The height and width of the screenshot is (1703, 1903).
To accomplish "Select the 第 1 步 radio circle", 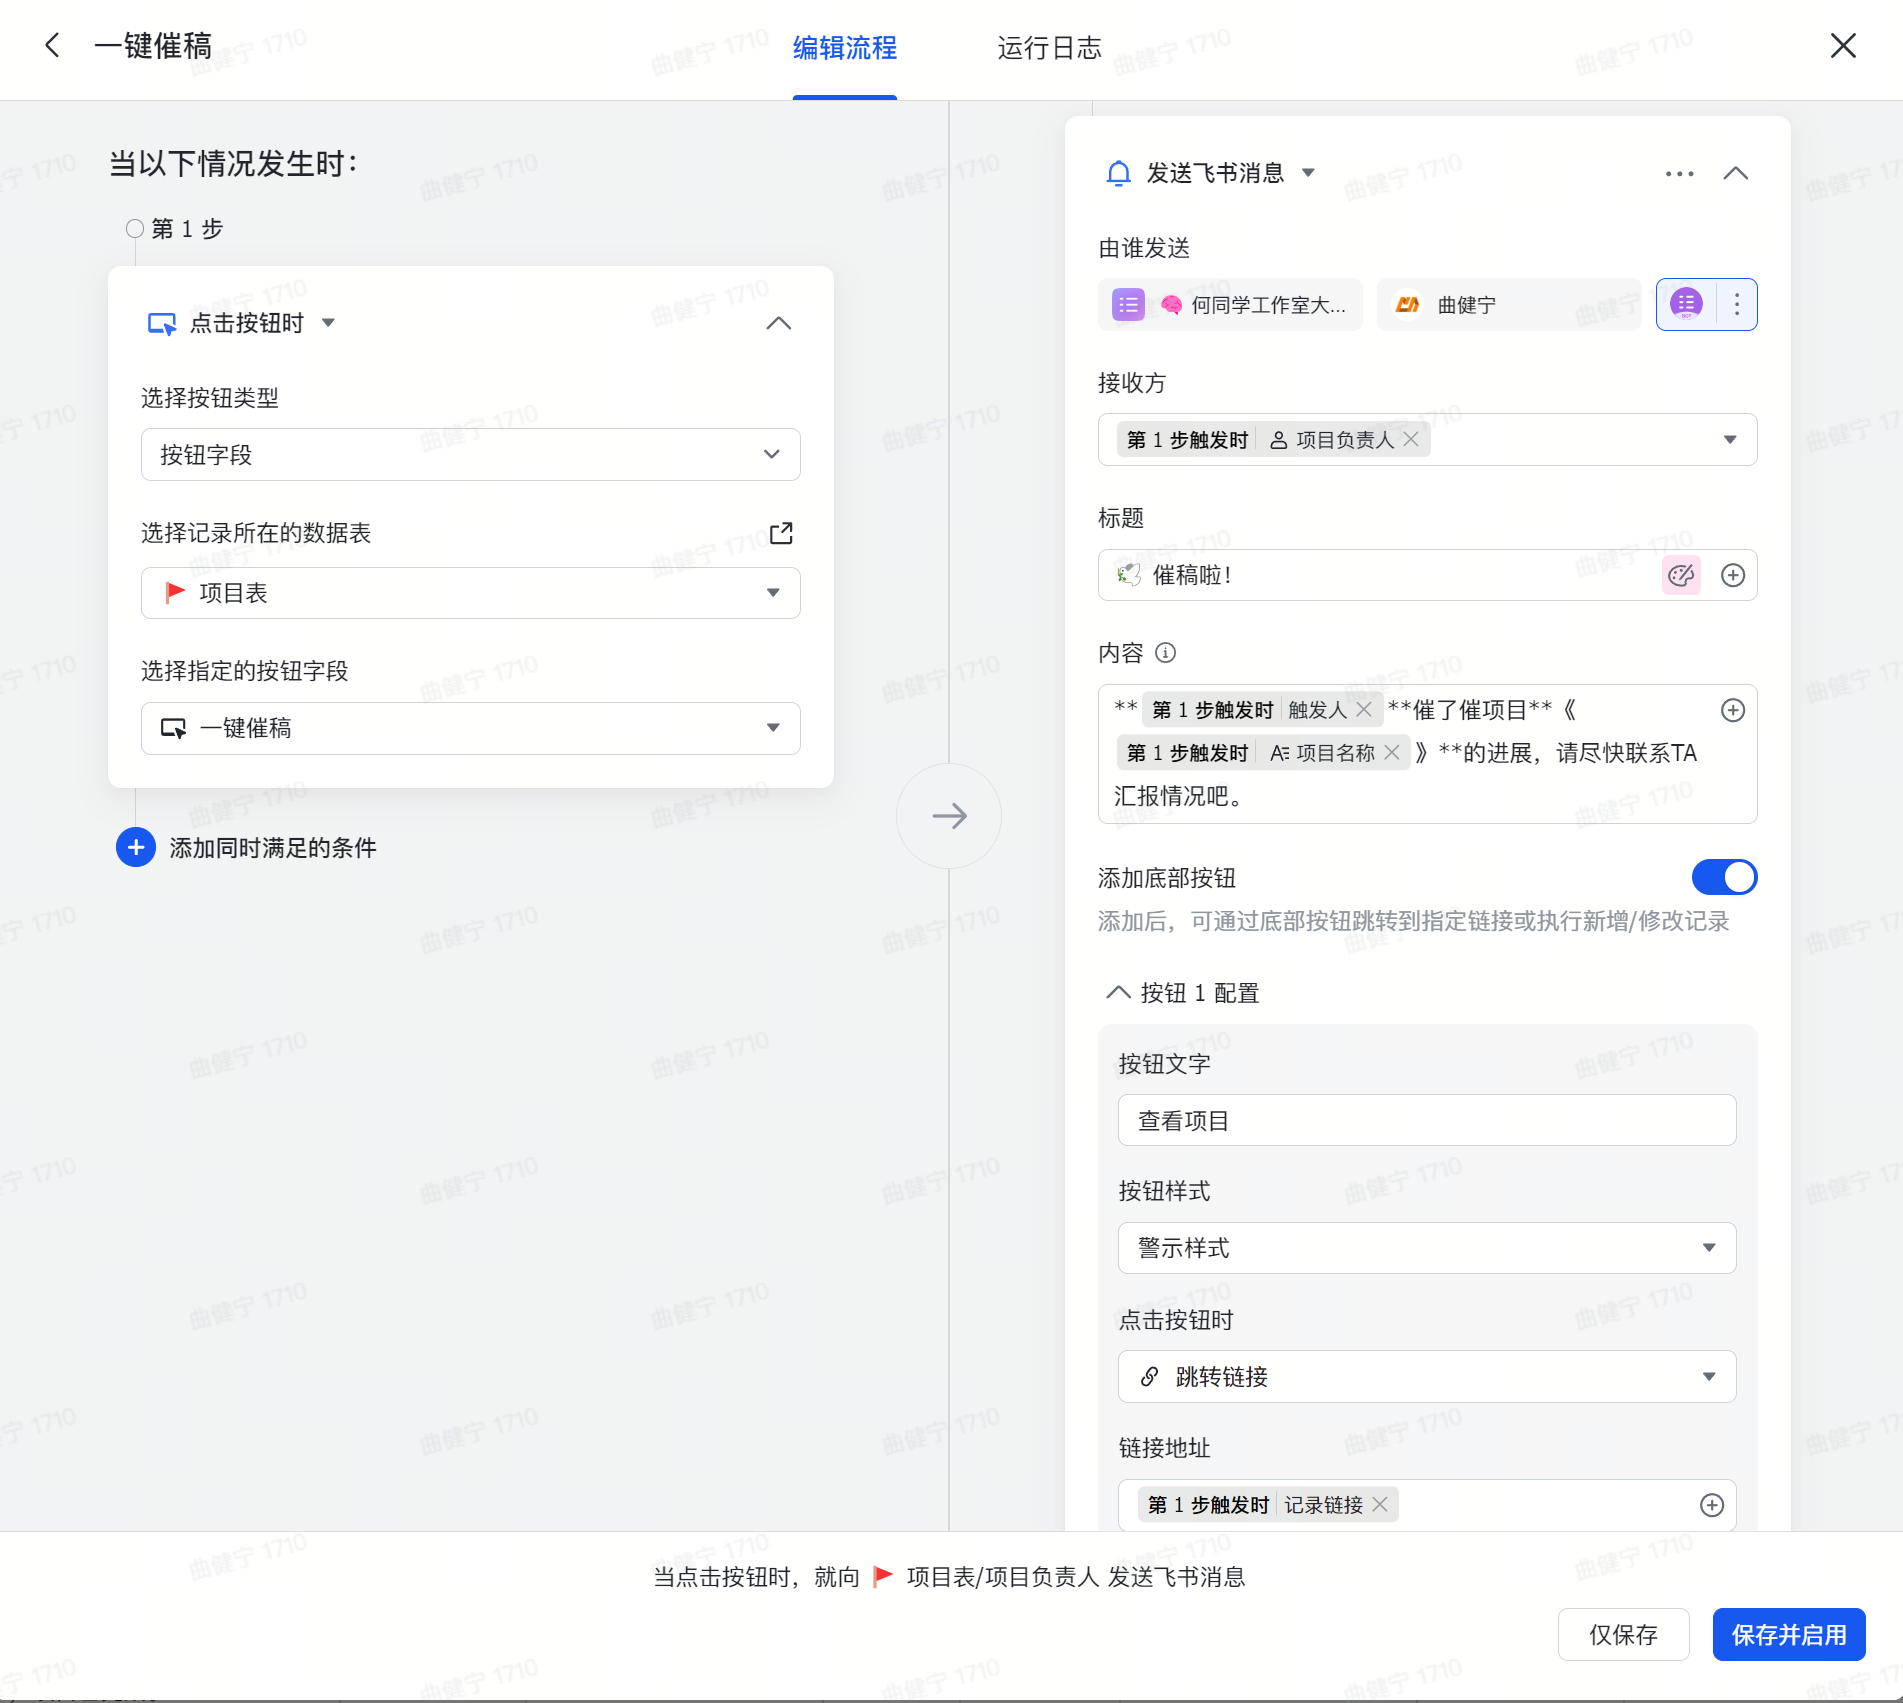I will tap(135, 229).
